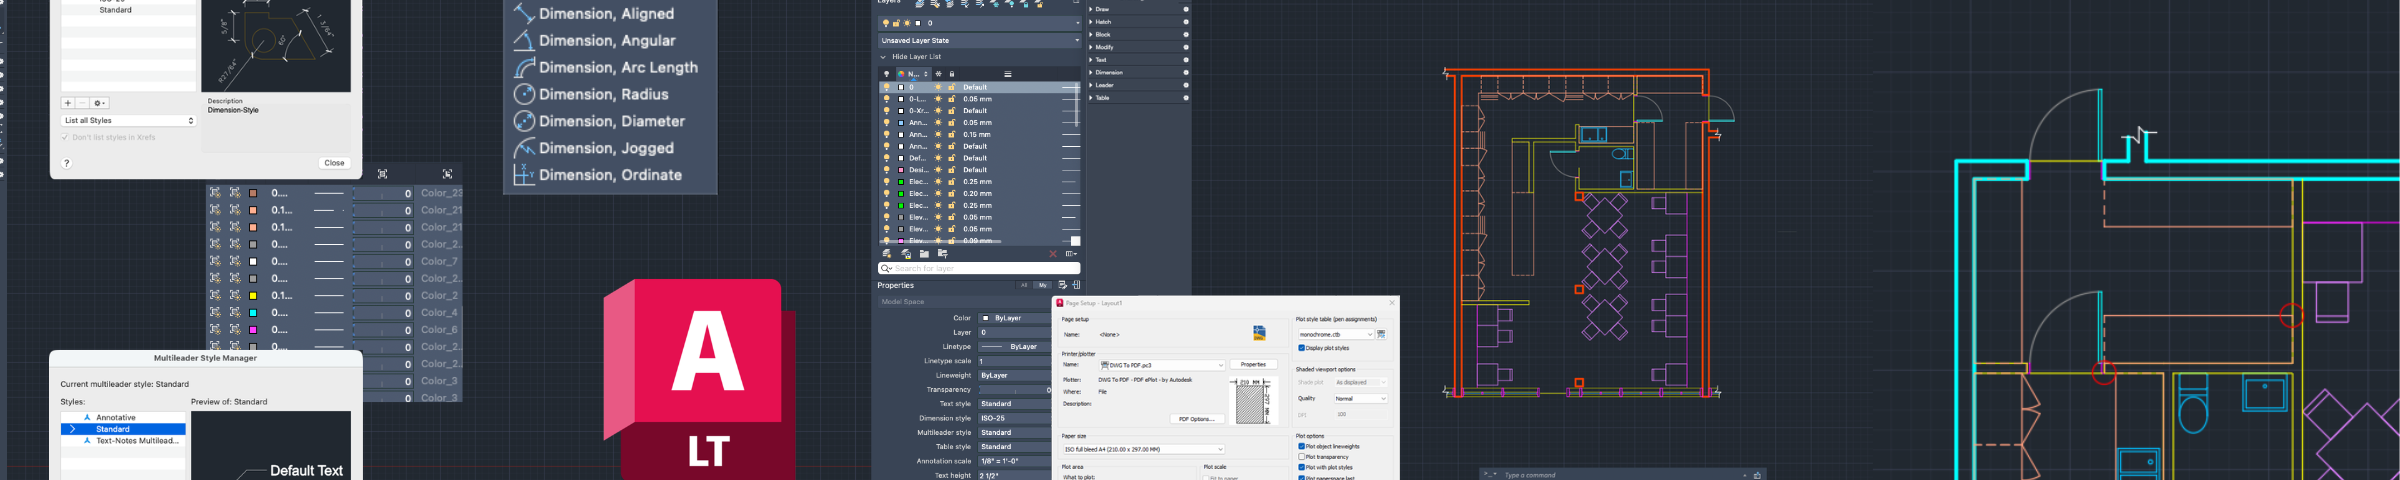This screenshot has width=2400, height=480.
Task: Toggle light bulb visibility of layer 0
Action: pos(886,87)
